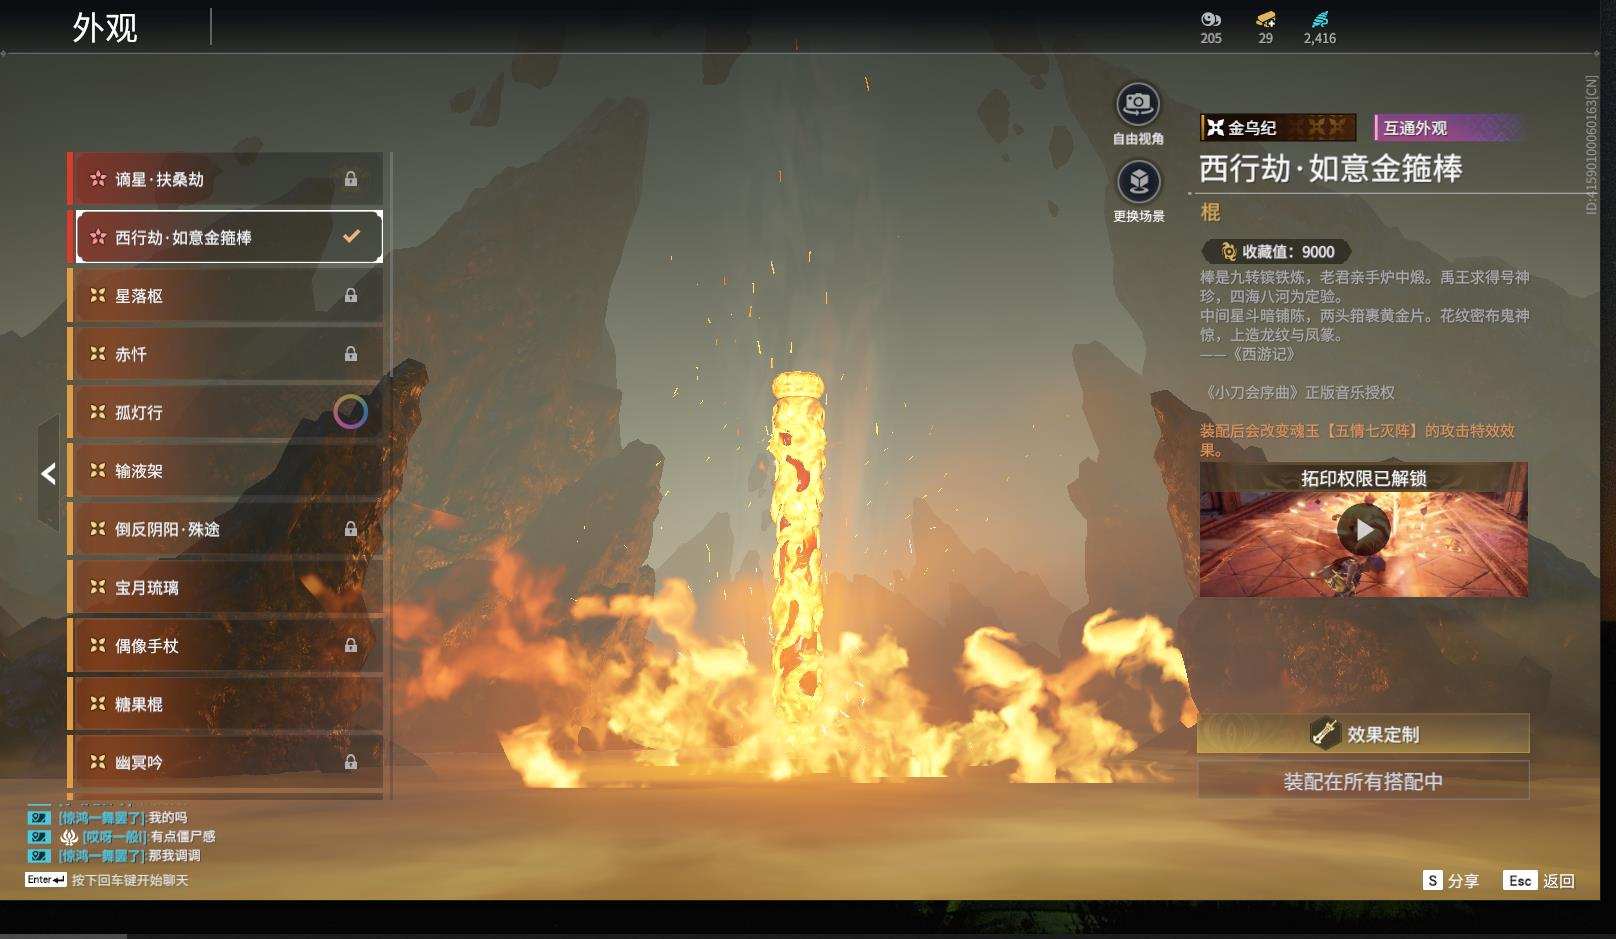1616x939 pixels.
Task: Click the 棍 weapon type label
Action: [1210, 212]
